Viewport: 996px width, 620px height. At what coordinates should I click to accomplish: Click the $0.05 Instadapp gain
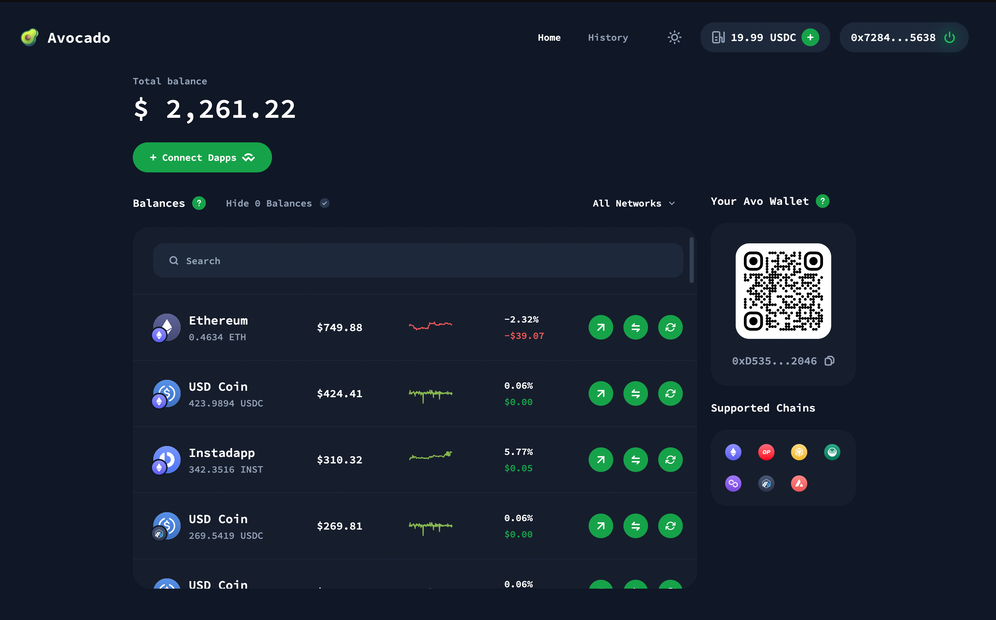[518, 468]
